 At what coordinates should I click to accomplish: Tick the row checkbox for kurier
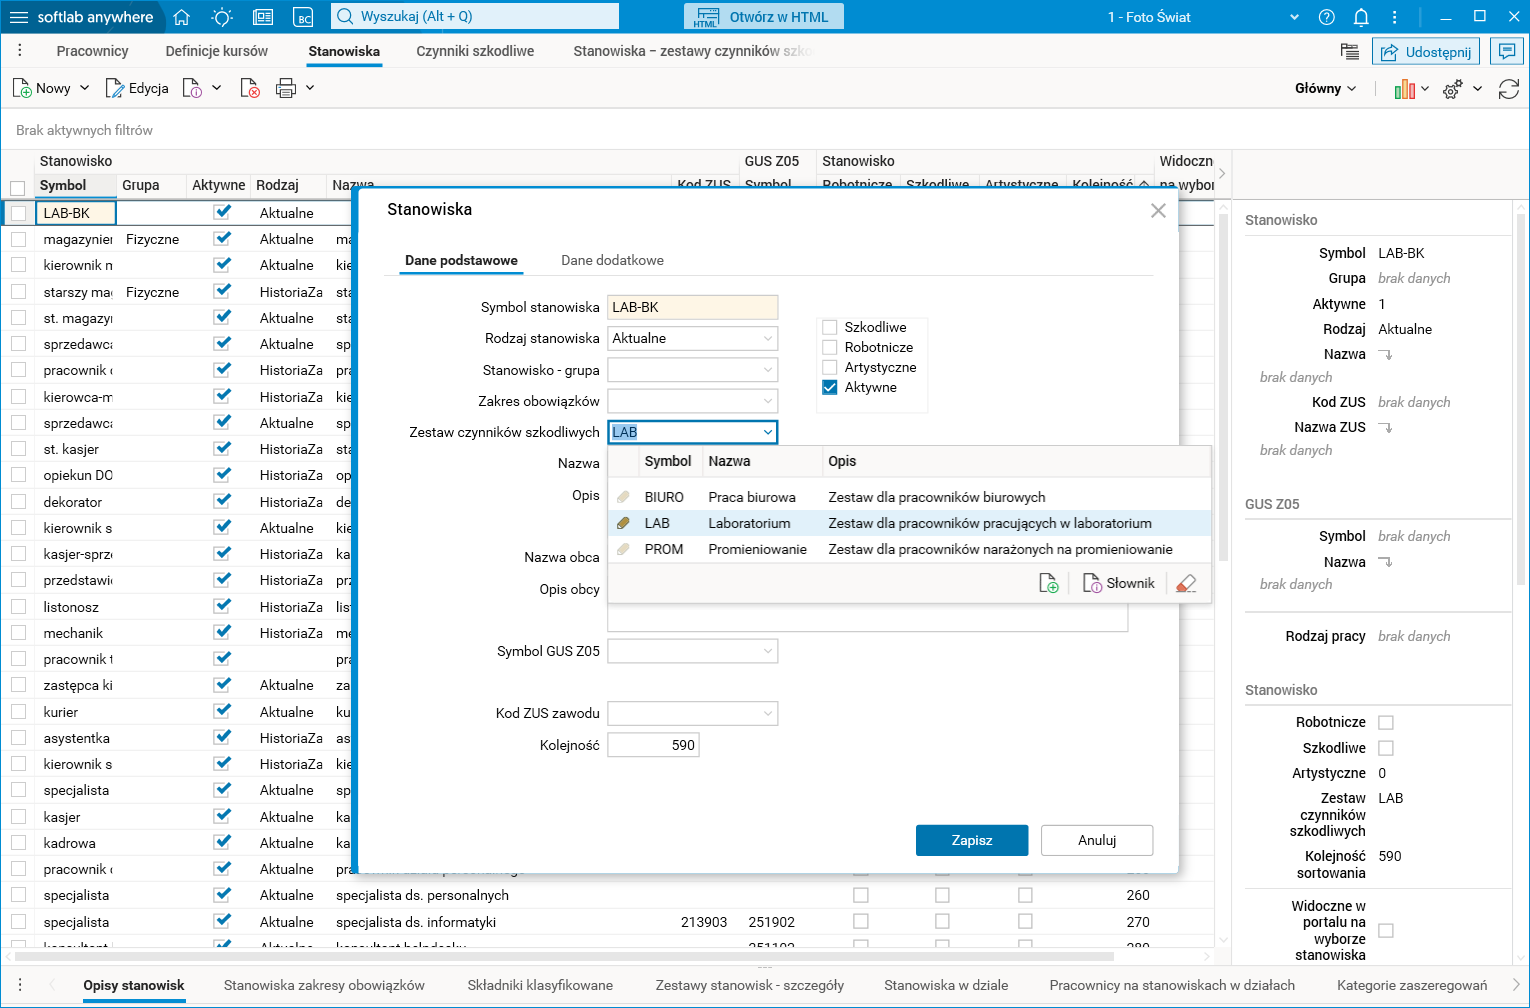(x=18, y=712)
